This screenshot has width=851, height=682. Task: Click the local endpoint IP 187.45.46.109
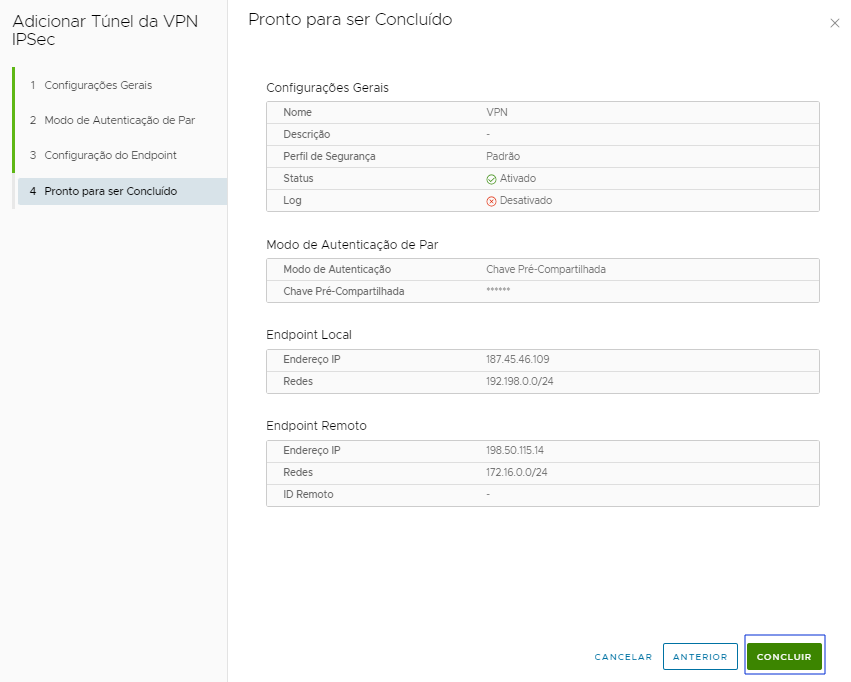coord(517,359)
